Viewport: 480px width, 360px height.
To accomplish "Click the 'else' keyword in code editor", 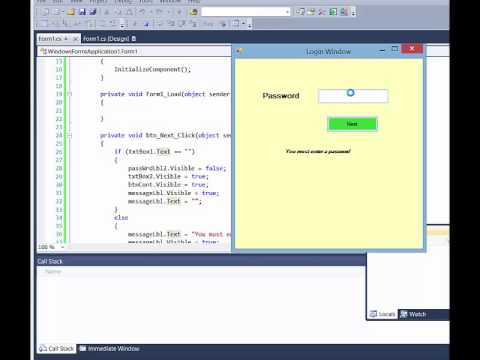I will (x=121, y=218).
